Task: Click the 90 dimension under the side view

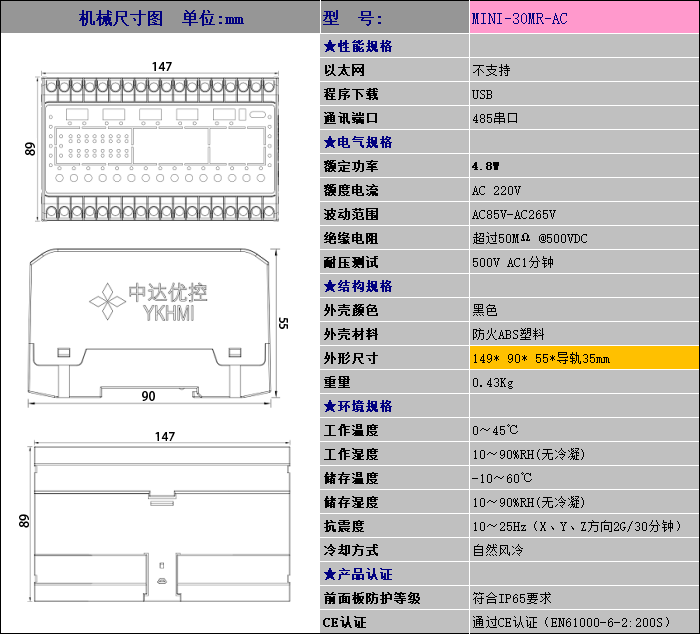Action: pos(148,396)
